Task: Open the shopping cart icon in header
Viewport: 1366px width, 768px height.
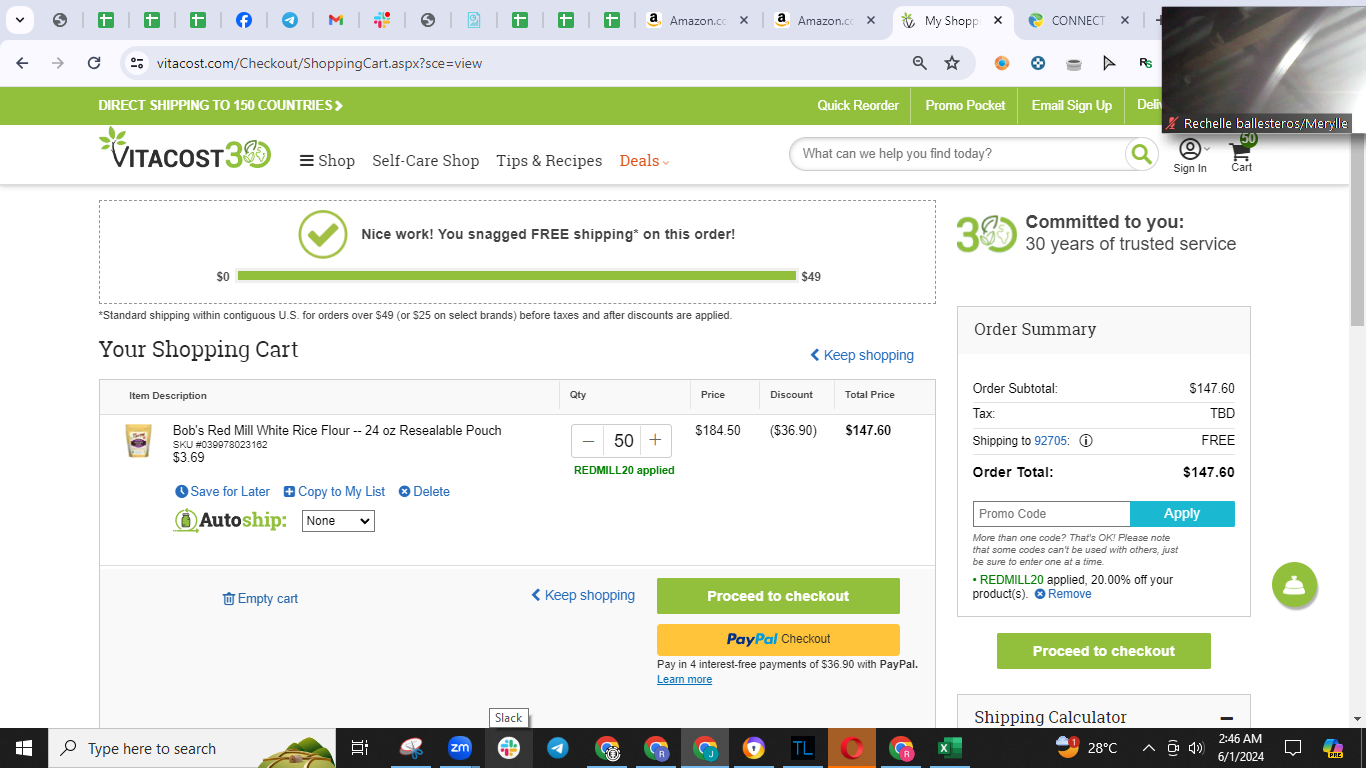Action: pos(1241,153)
